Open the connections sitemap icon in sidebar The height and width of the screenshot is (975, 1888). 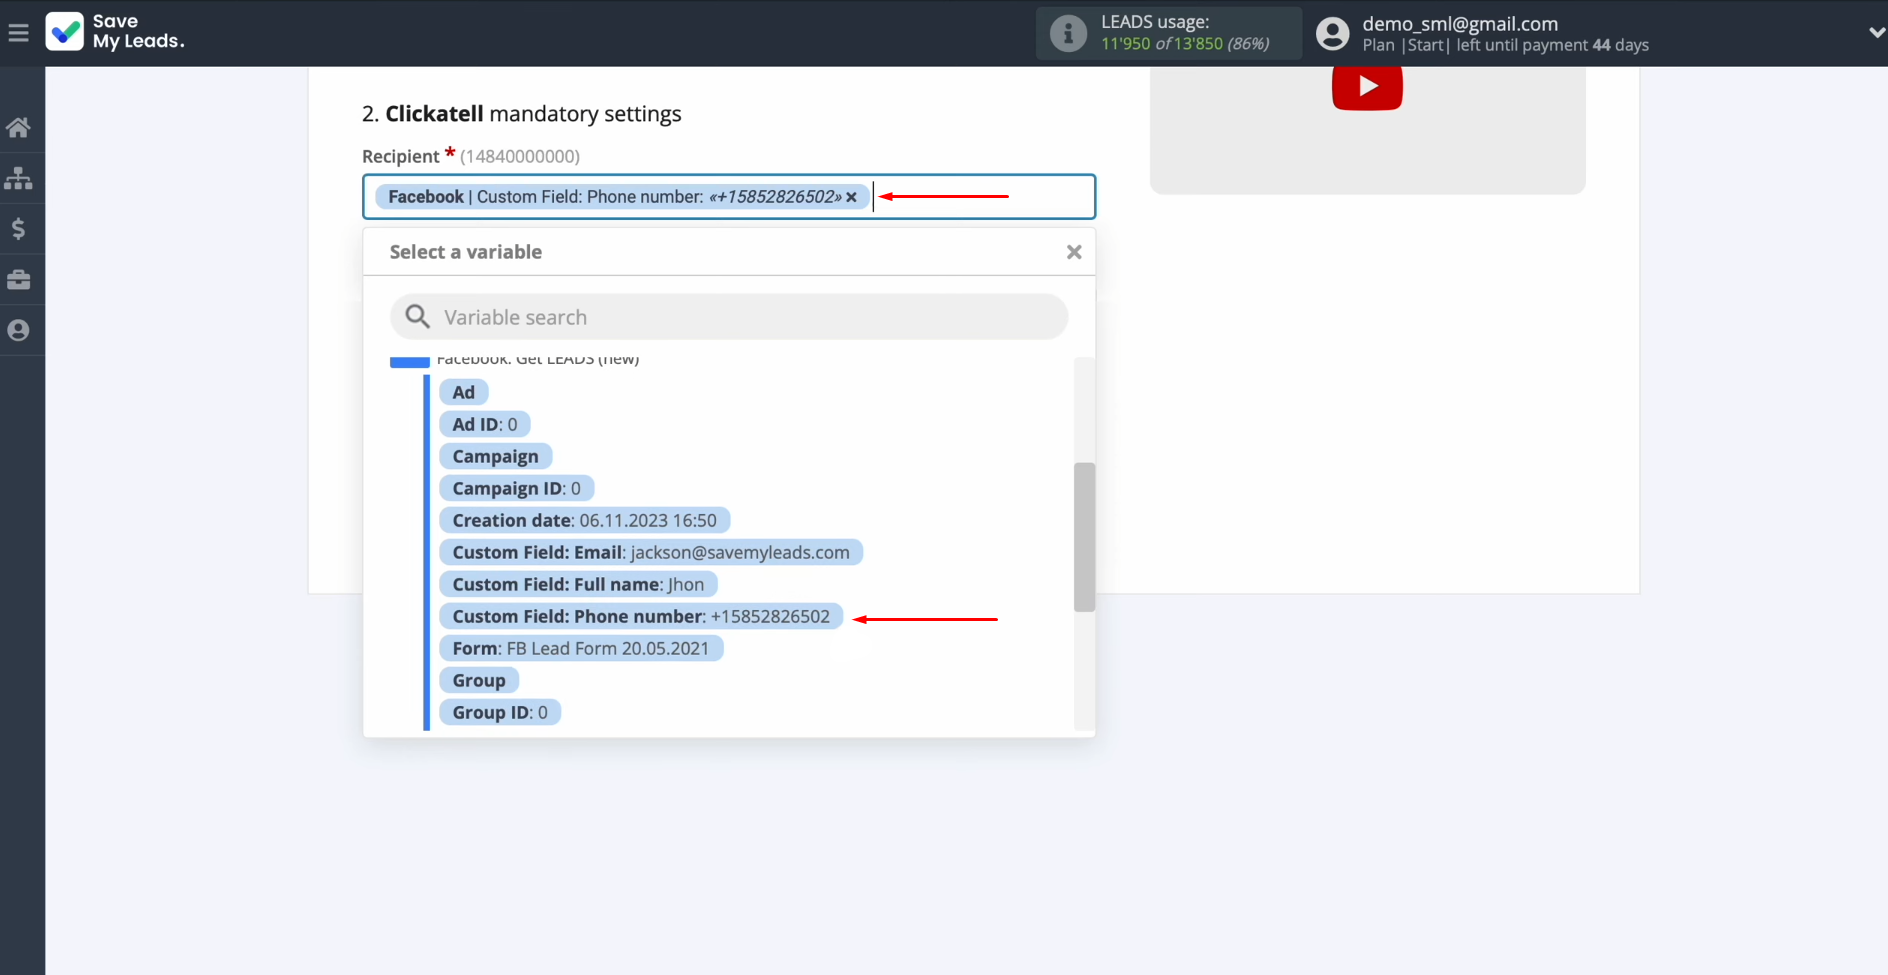click(x=18, y=178)
